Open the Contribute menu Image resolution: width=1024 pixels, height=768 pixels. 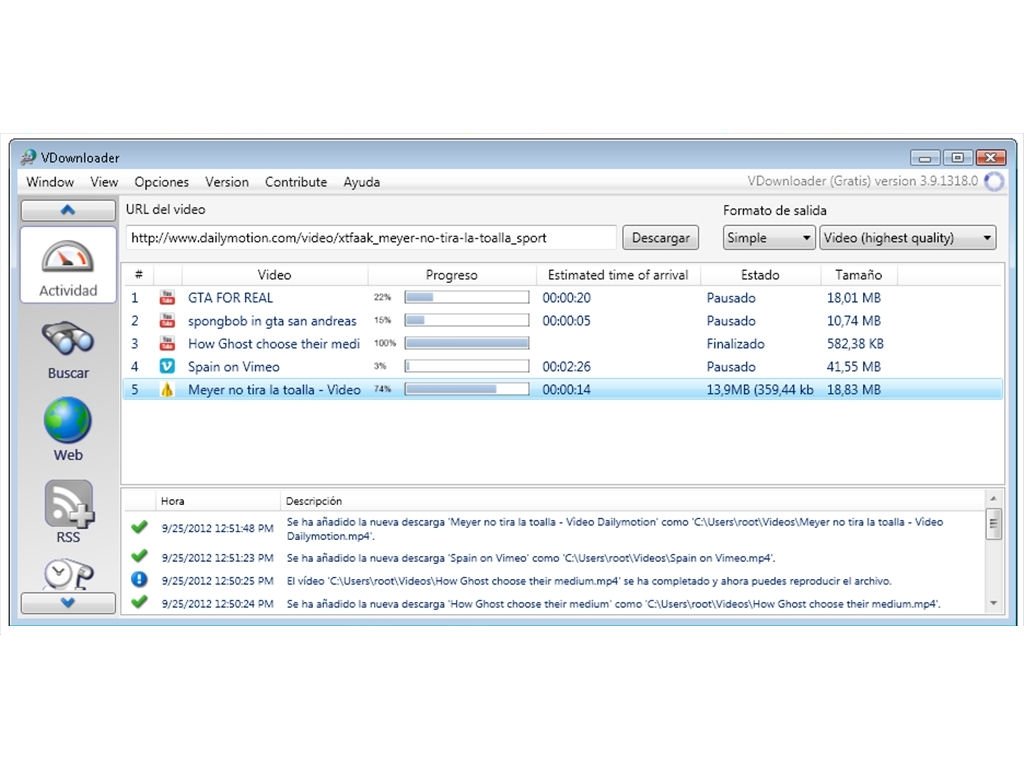pyautogui.click(x=296, y=182)
